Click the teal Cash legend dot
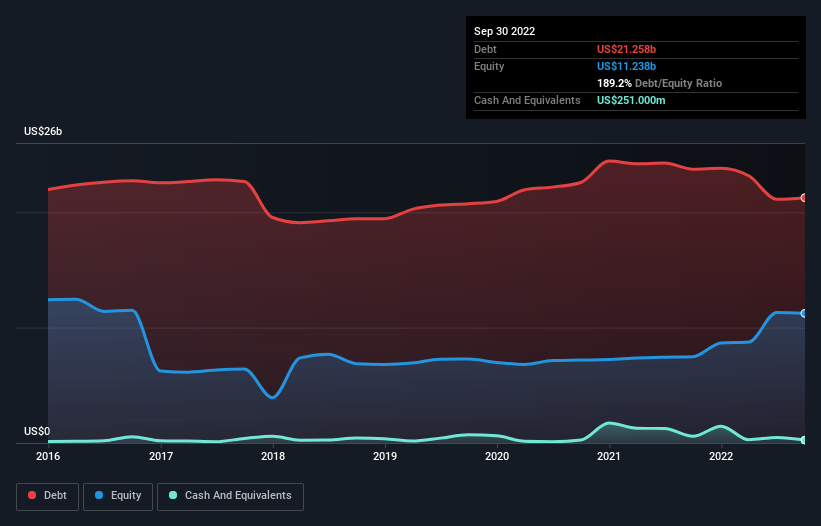This screenshot has height=526, width=821. 173,495
